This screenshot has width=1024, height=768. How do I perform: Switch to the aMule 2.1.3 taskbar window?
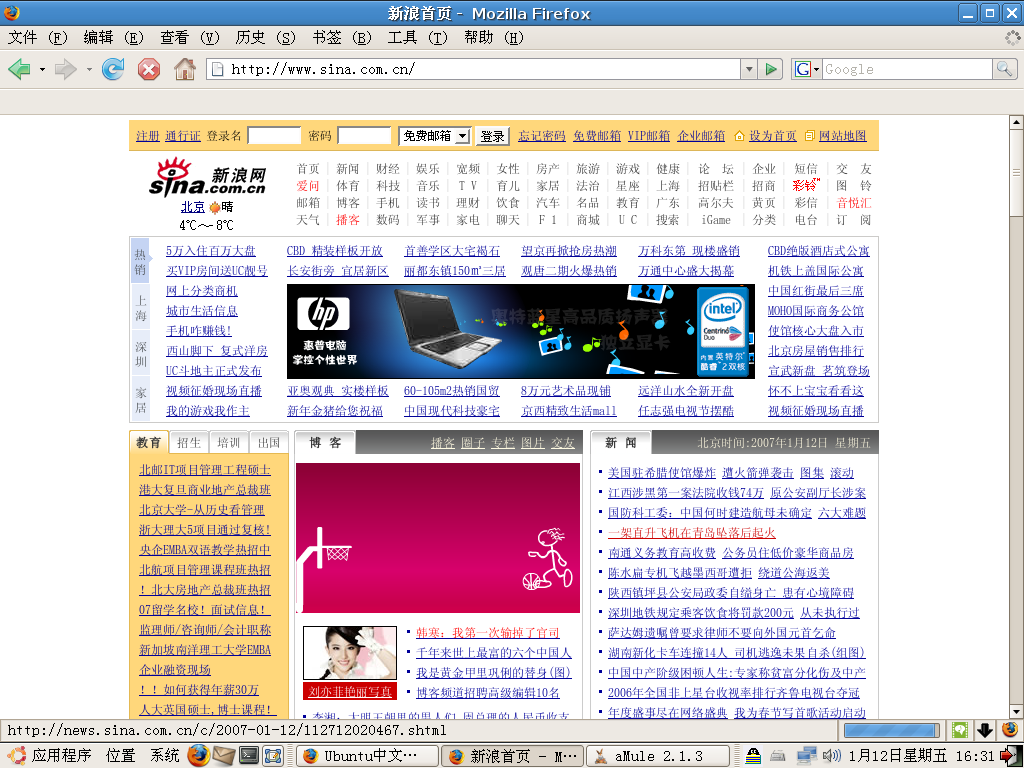pos(658,756)
